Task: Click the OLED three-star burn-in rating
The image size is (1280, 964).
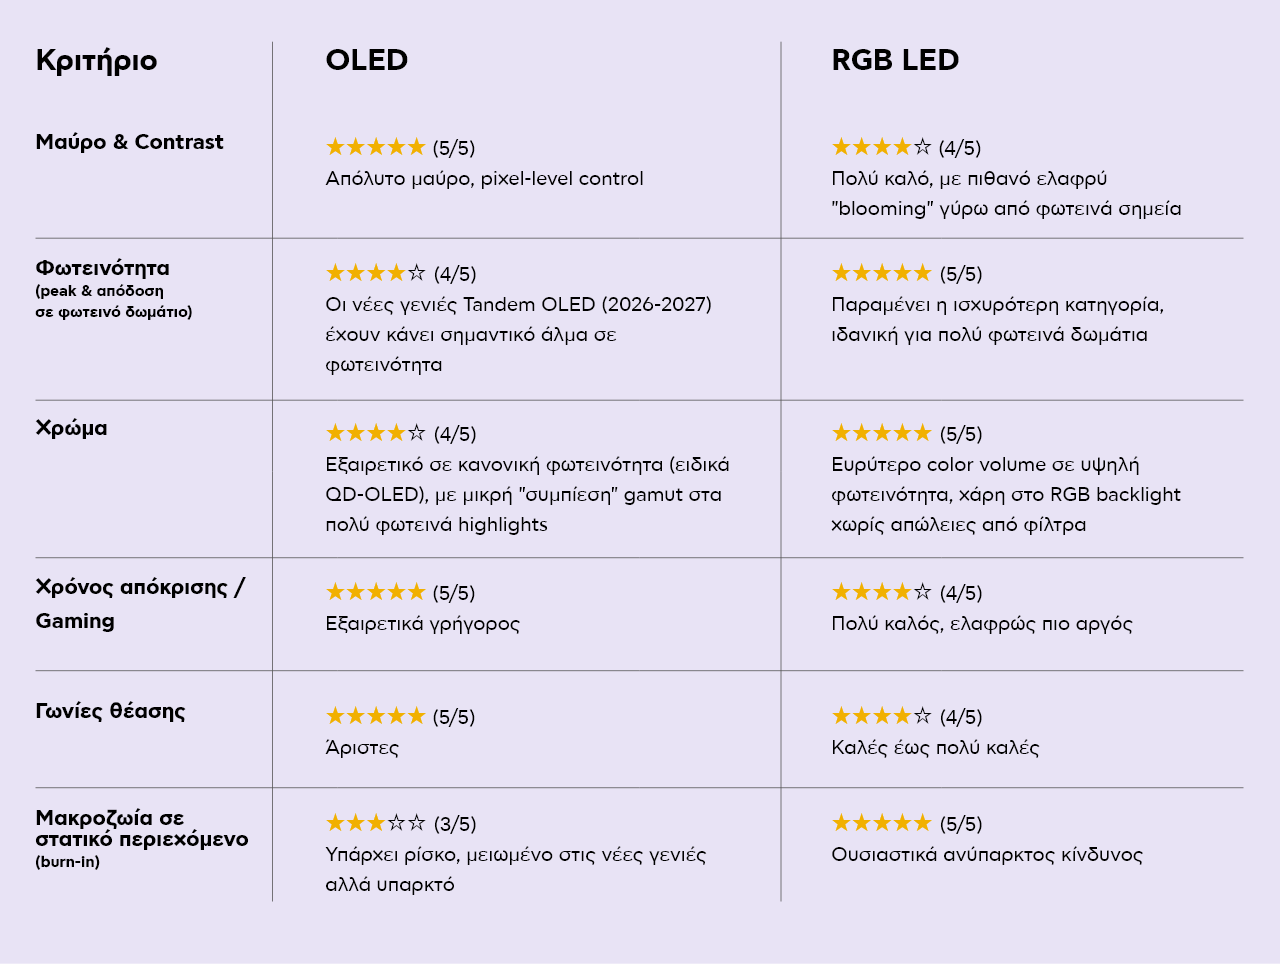Action: click(x=376, y=823)
